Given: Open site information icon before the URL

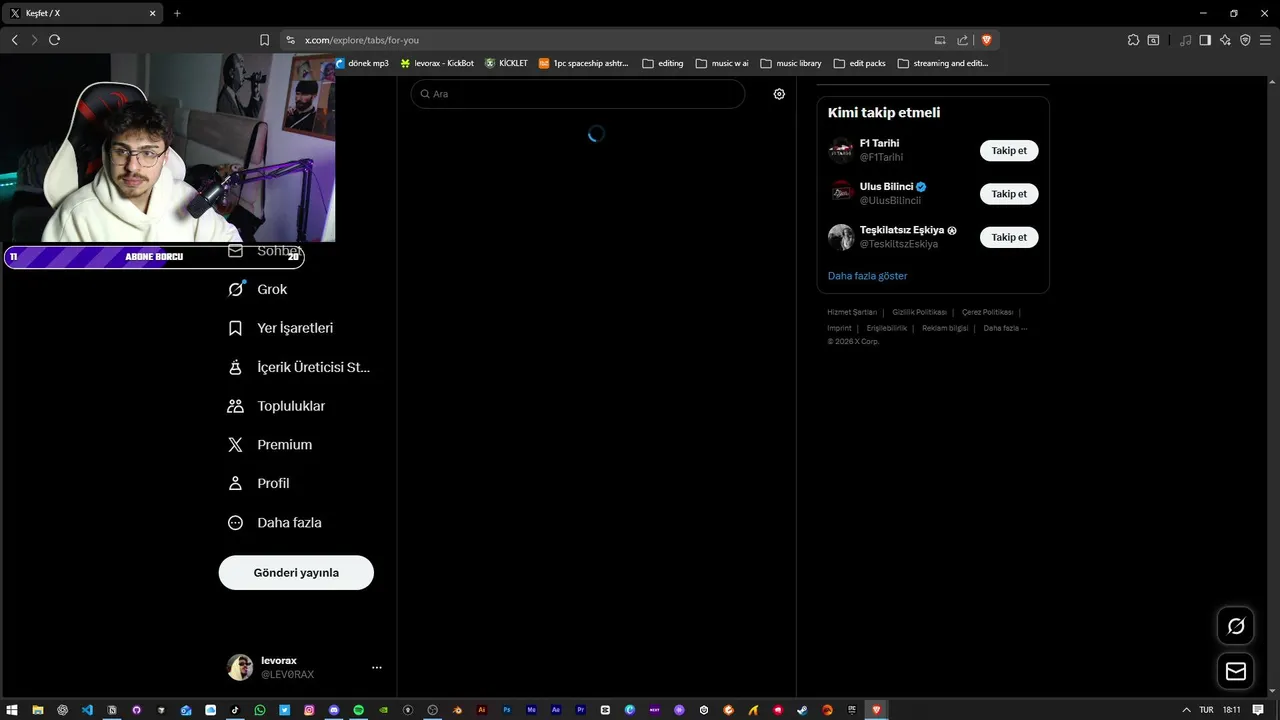Looking at the screenshot, I should (291, 40).
